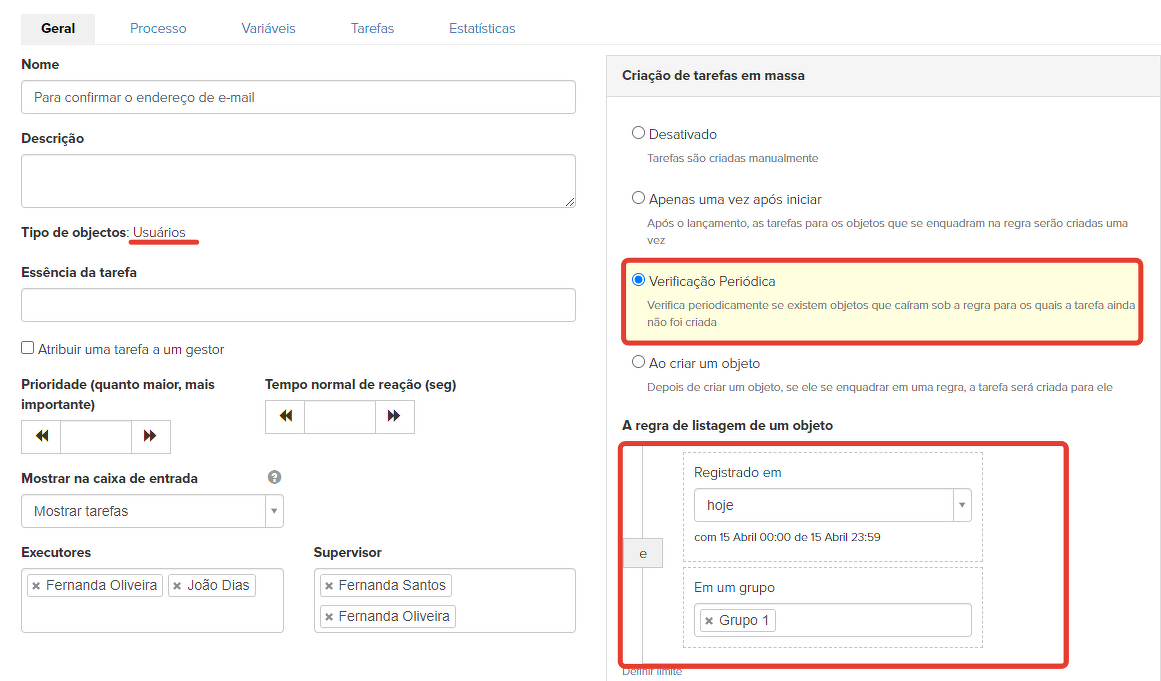Remove Fernanda Santos from Supervisor
Image resolution: width=1161 pixels, height=681 pixels.
[329, 586]
